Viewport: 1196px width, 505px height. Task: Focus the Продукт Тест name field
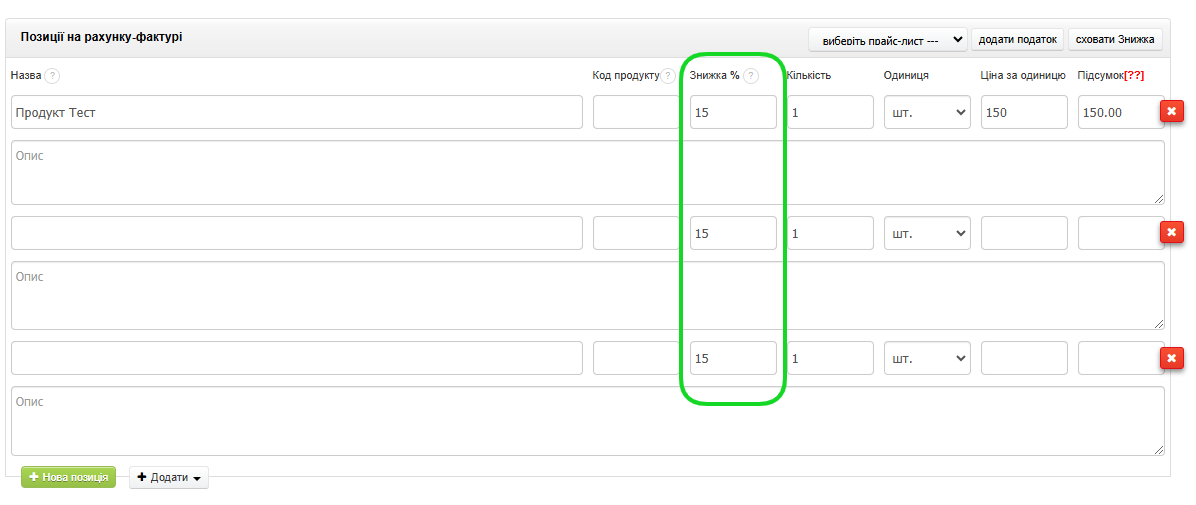coord(297,112)
